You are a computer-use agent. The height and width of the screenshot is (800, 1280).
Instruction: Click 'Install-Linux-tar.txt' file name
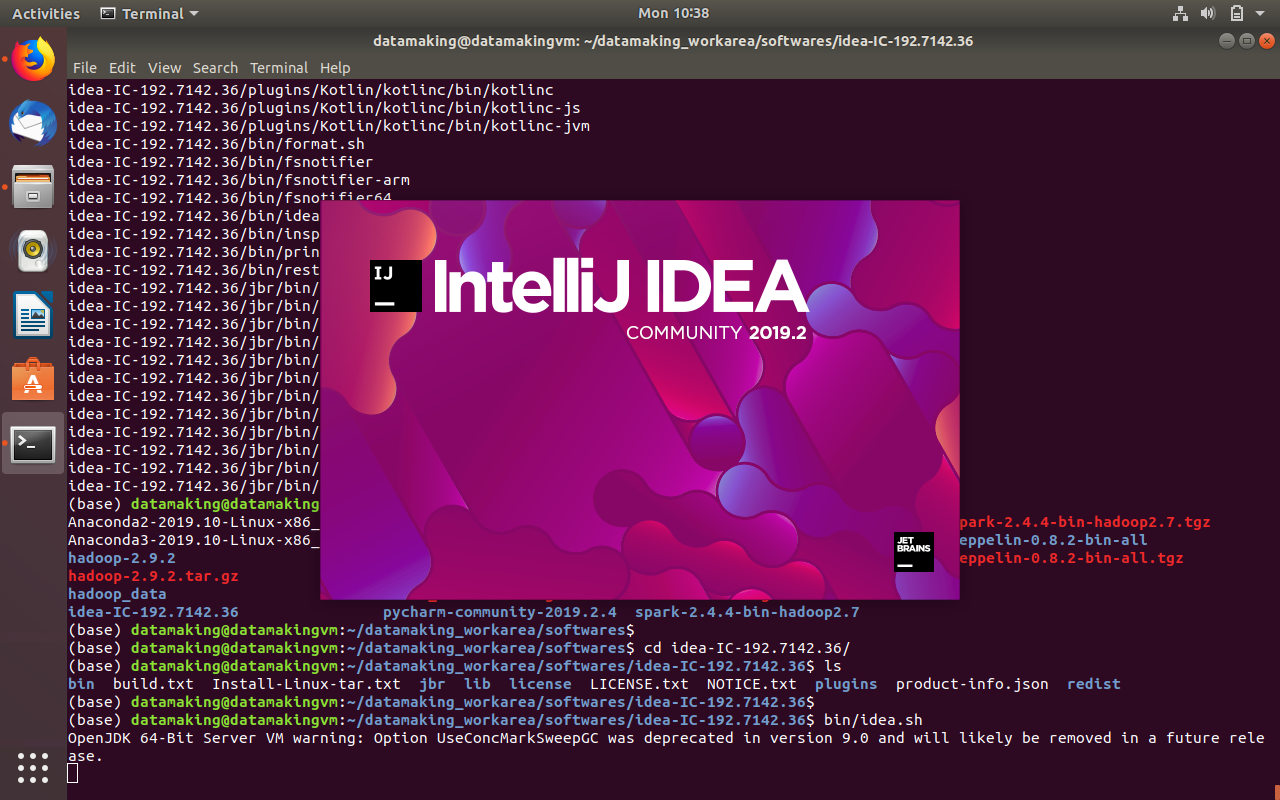click(x=306, y=684)
